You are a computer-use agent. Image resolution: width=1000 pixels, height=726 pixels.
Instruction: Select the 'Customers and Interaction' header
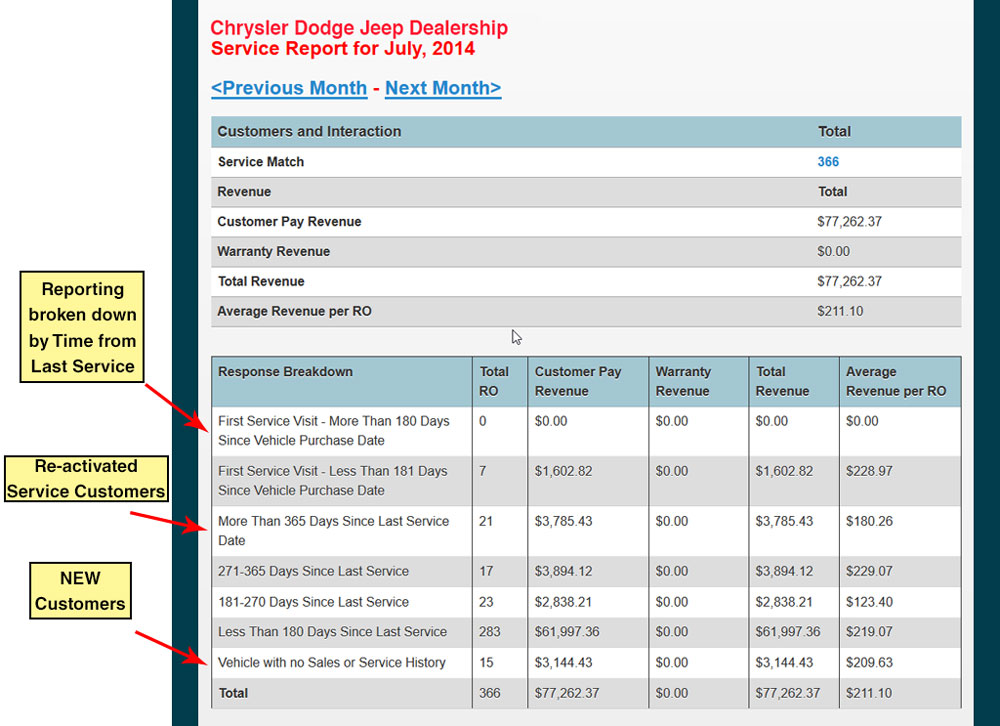click(309, 131)
